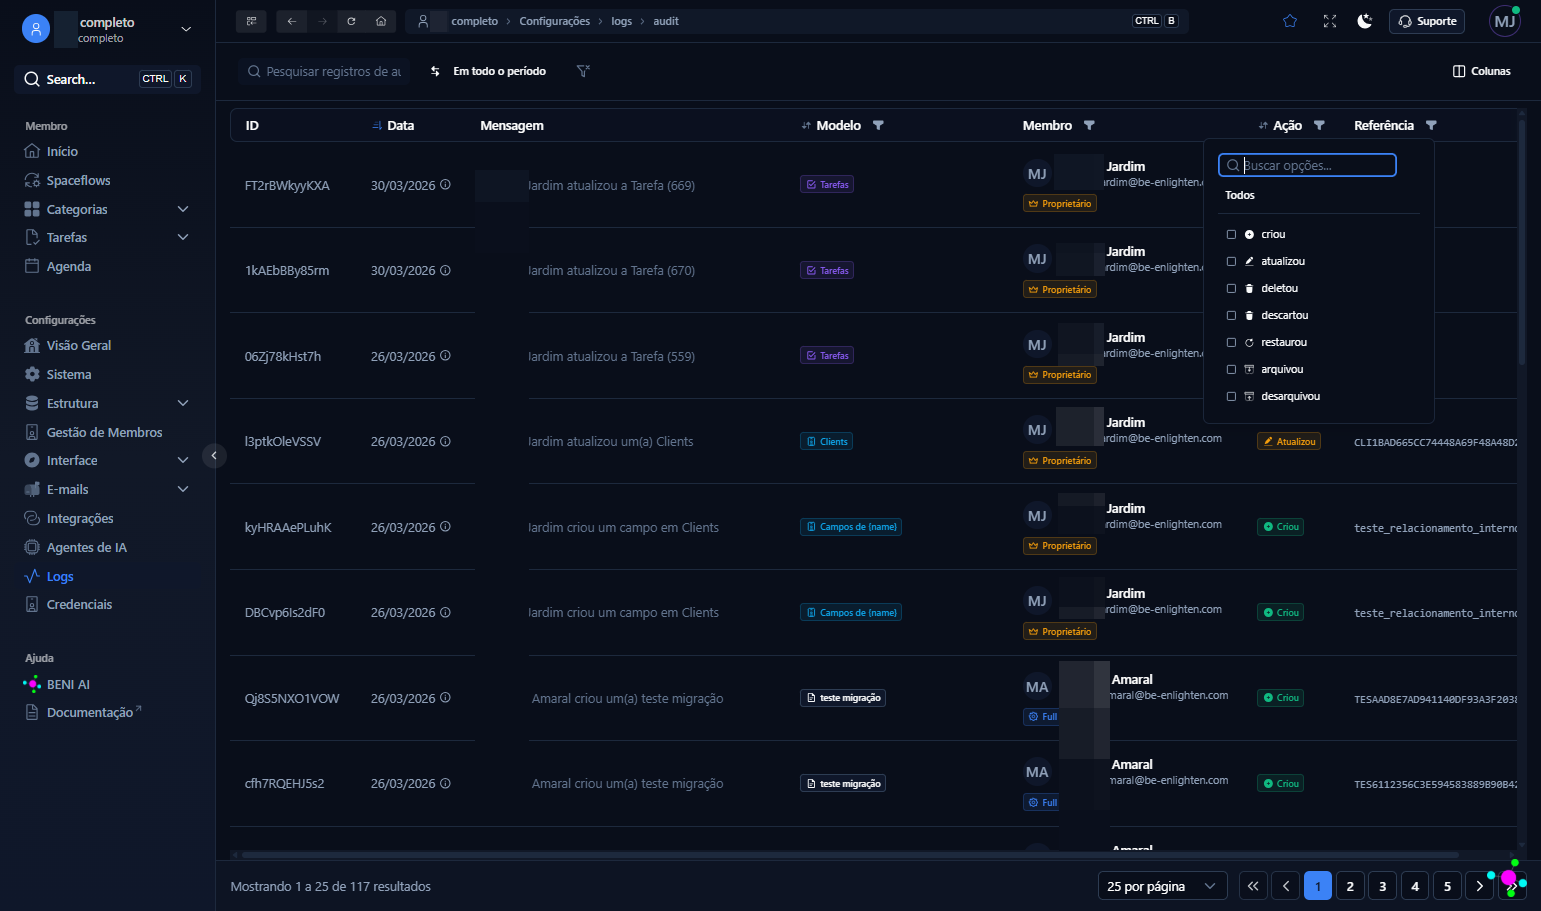Click the Ação column filter funnel
The height and width of the screenshot is (911, 1541).
[1319, 125]
